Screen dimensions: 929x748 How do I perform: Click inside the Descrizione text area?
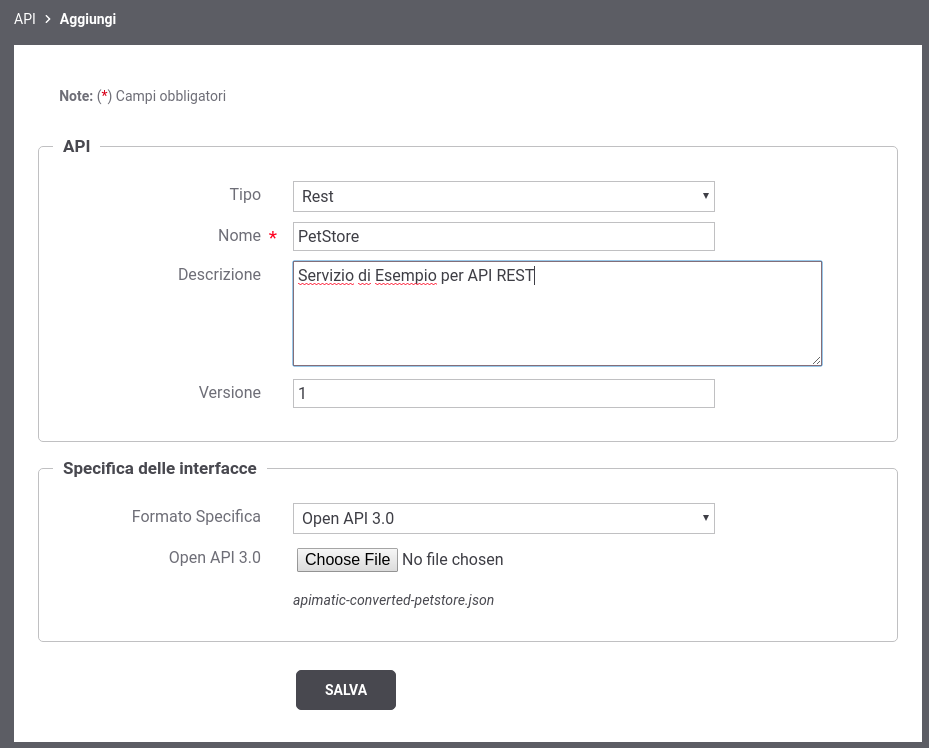(x=557, y=313)
